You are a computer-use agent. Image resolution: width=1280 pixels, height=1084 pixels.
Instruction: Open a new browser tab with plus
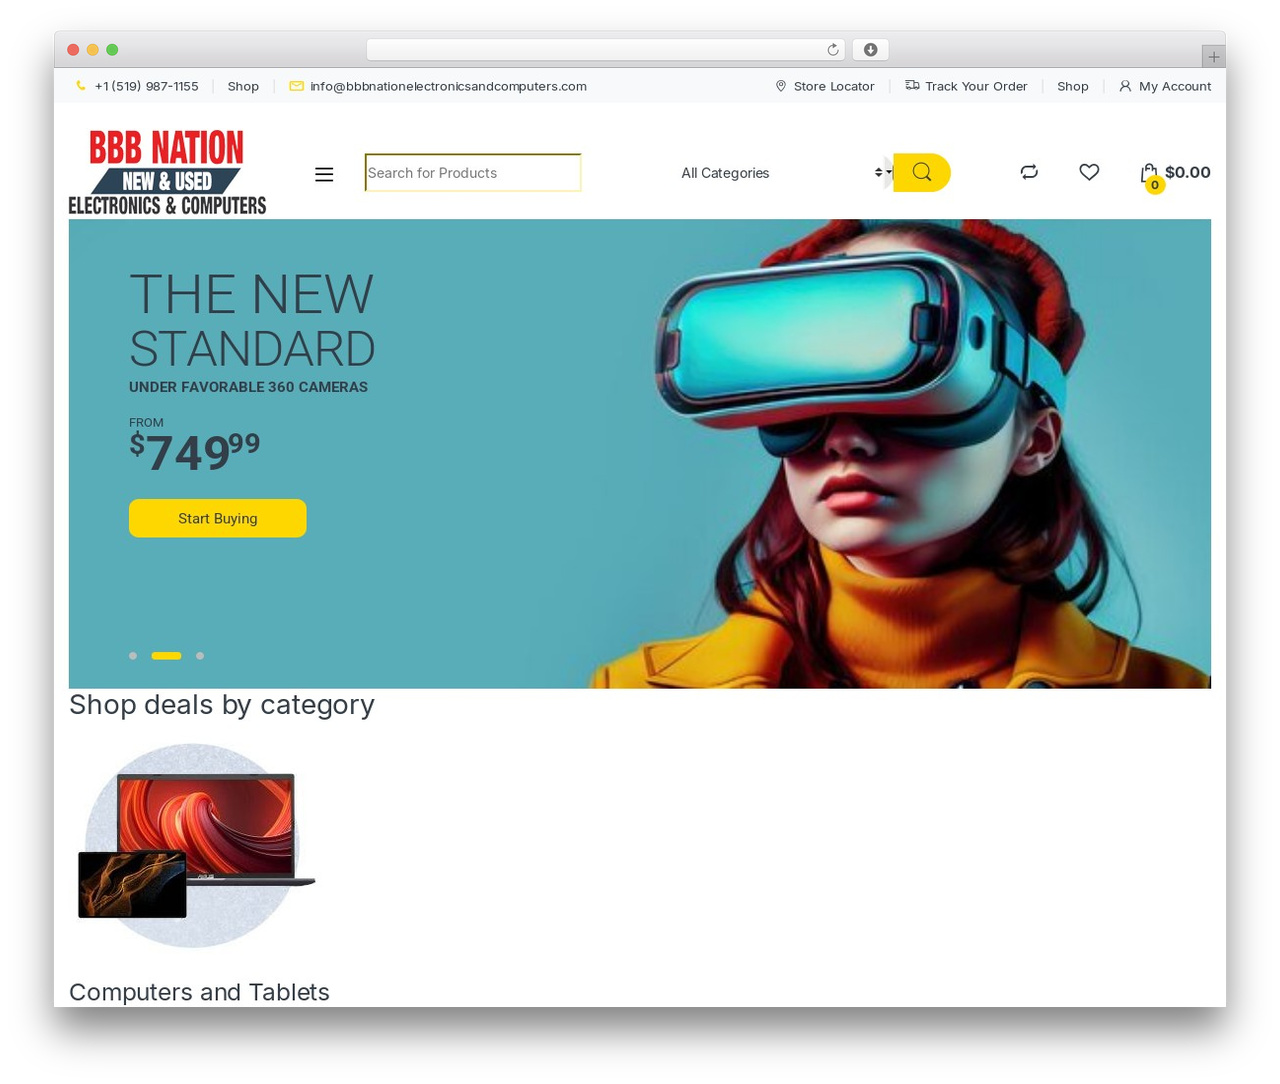pyautogui.click(x=1214, y=57)
